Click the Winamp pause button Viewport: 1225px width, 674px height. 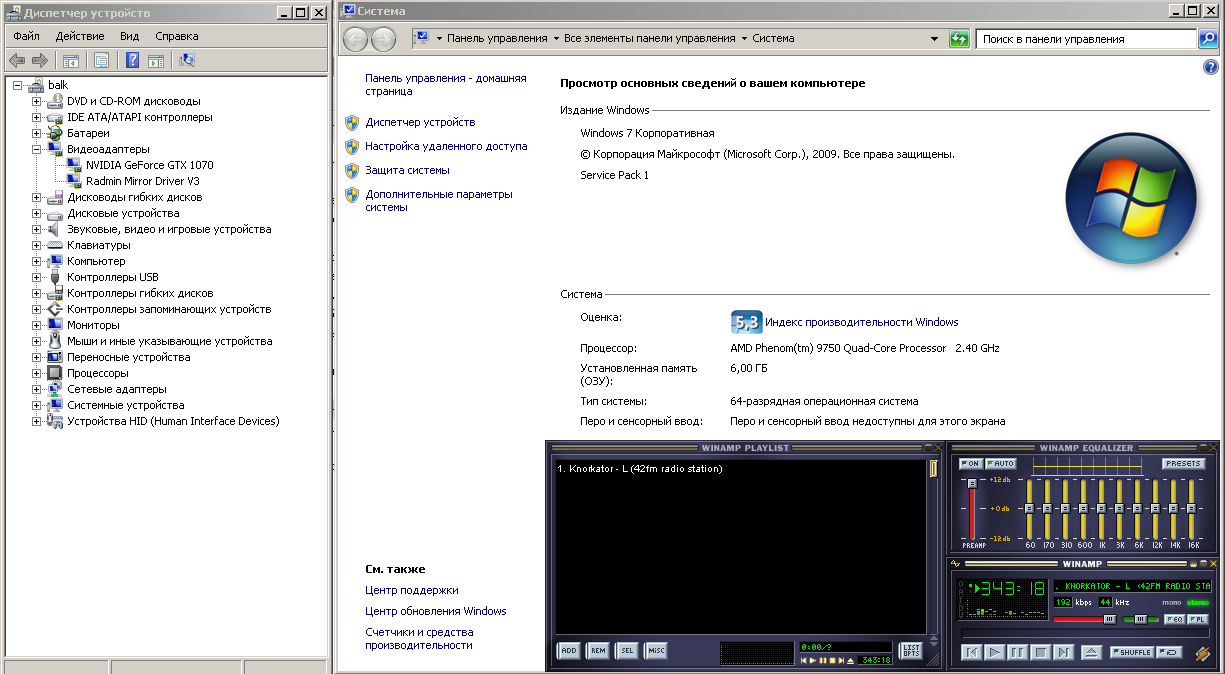click(x=1017, y=653)
